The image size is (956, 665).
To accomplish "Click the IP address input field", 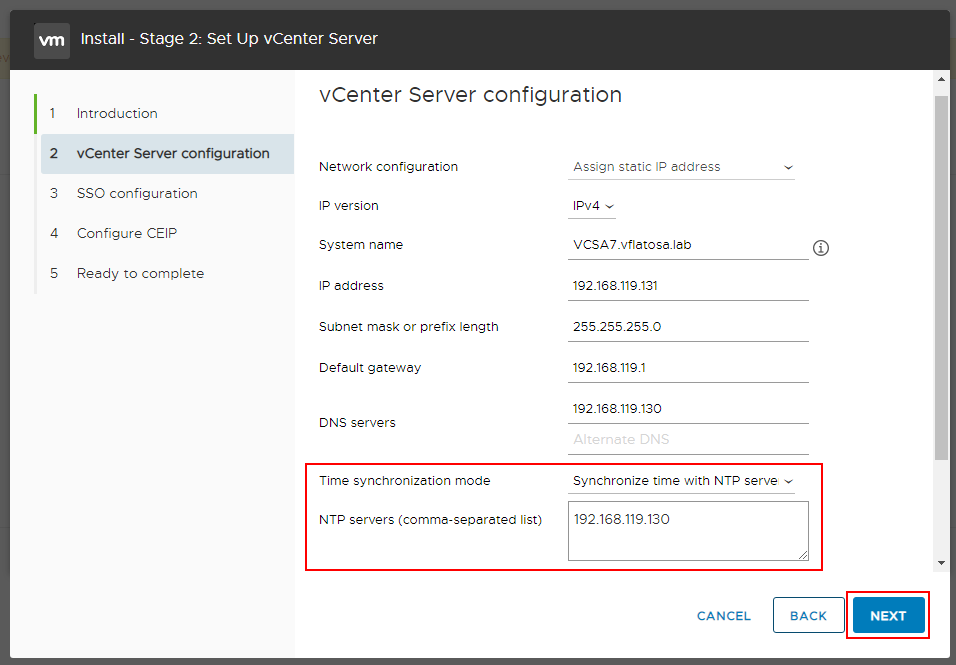I will pyautogui.click(x=688, y=286).
